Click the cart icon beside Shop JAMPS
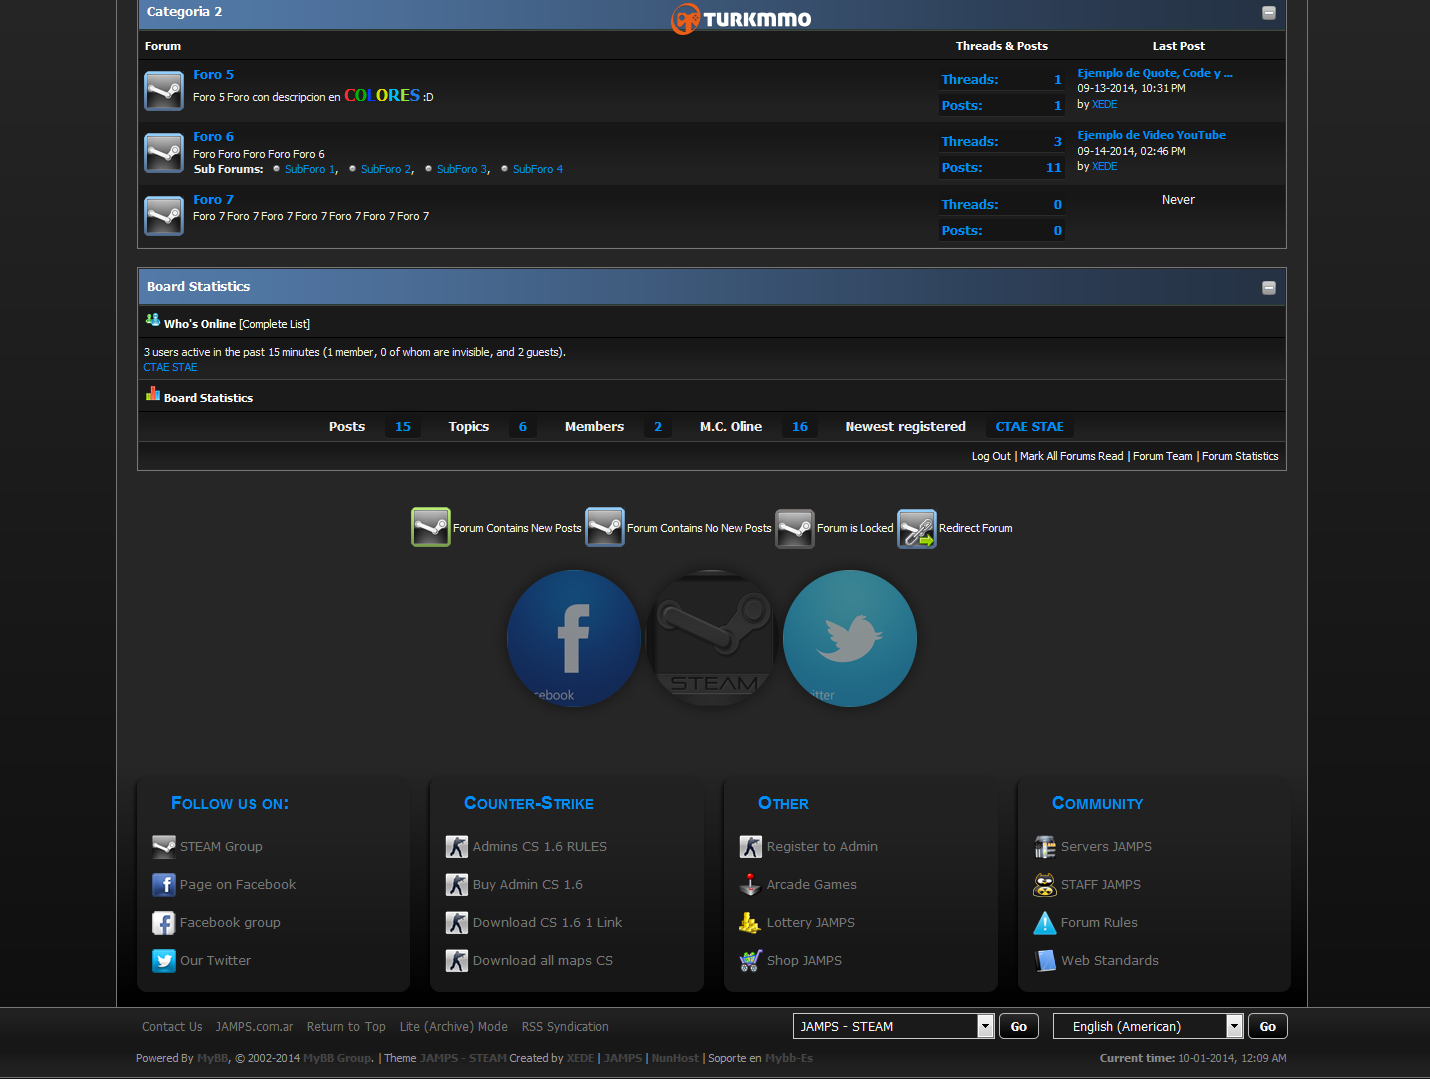The width and height of the screenshot is (1430, 1080). 750,961
